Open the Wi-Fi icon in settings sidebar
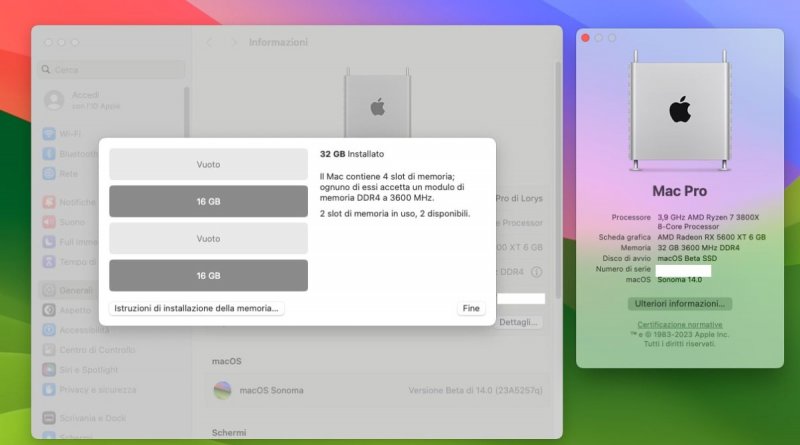This screenshot has height=445, width=800. 48,134
